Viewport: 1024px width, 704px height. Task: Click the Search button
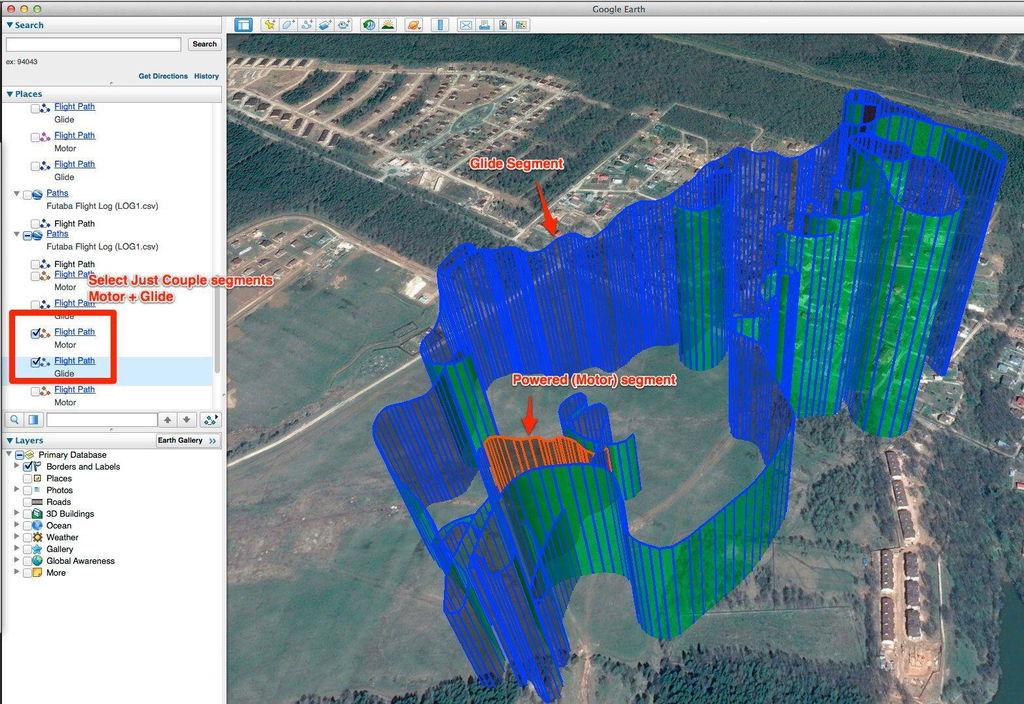point(204,44)
